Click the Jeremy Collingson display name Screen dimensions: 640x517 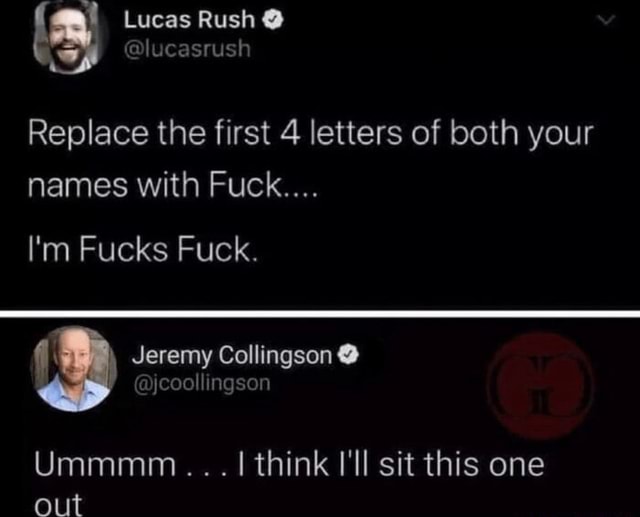[x=231, y=355]
